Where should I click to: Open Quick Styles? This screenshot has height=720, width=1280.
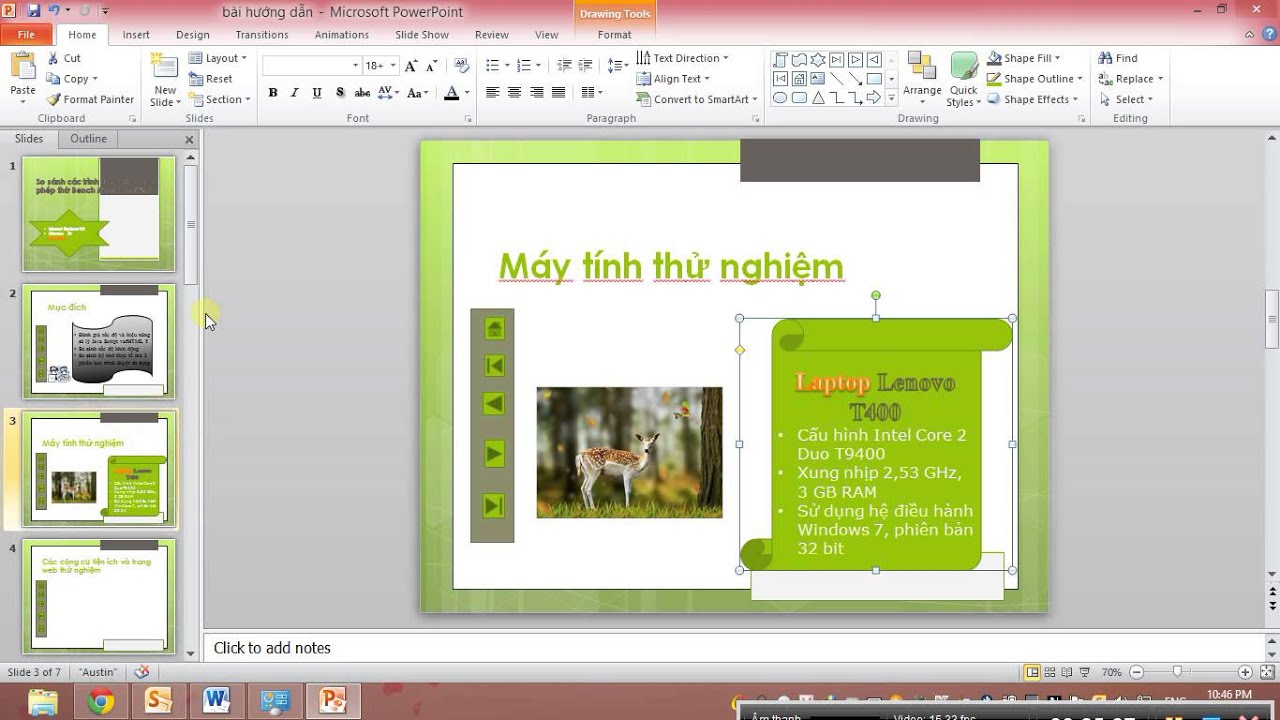[x=964, y=80]
